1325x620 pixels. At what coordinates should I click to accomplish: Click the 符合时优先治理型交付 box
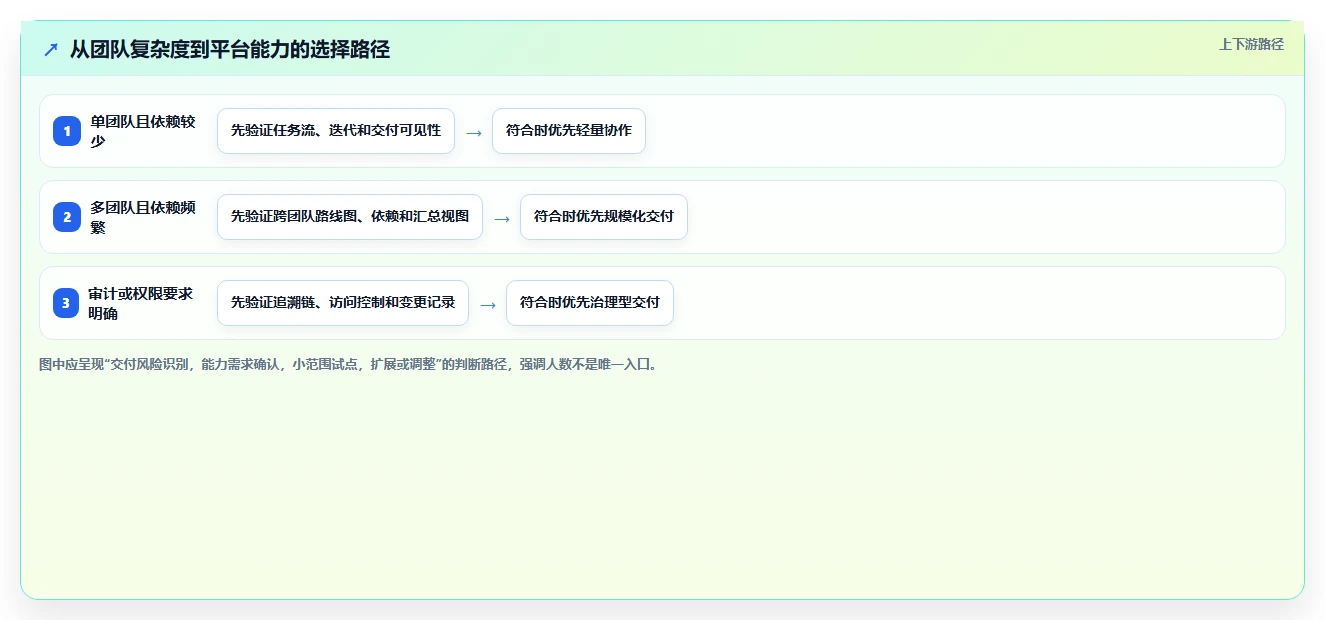590,303
